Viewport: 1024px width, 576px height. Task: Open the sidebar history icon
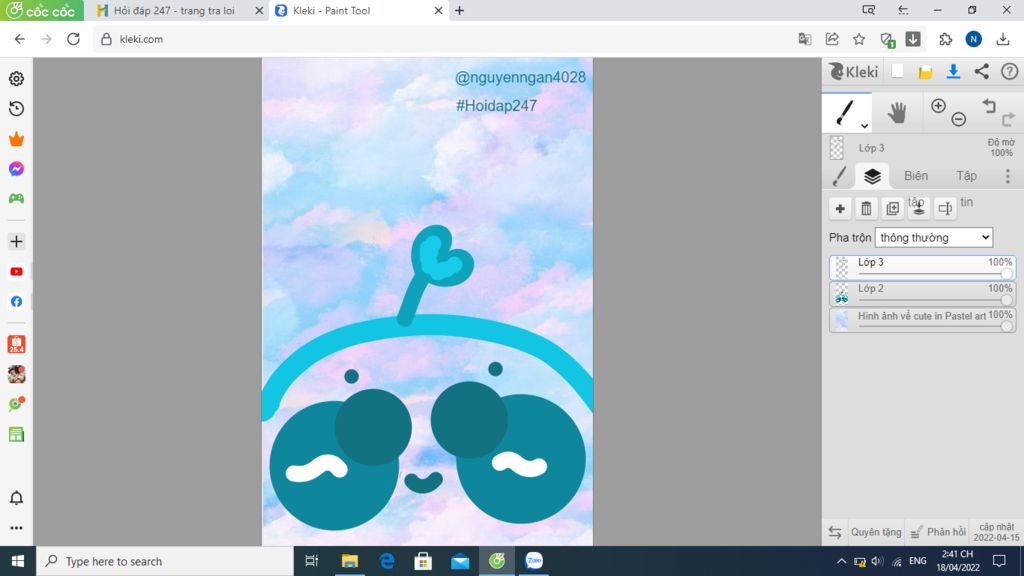[x=16, y=108]
